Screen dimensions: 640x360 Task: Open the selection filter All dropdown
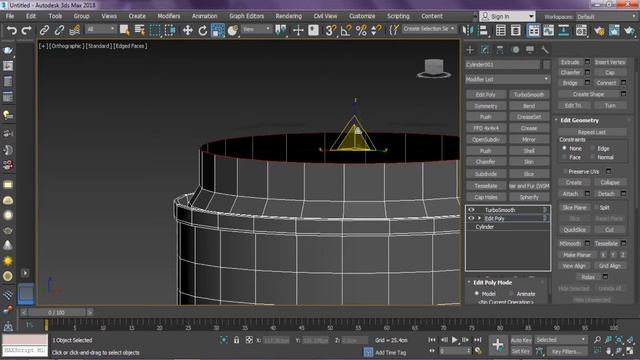[x=101, y=29]
